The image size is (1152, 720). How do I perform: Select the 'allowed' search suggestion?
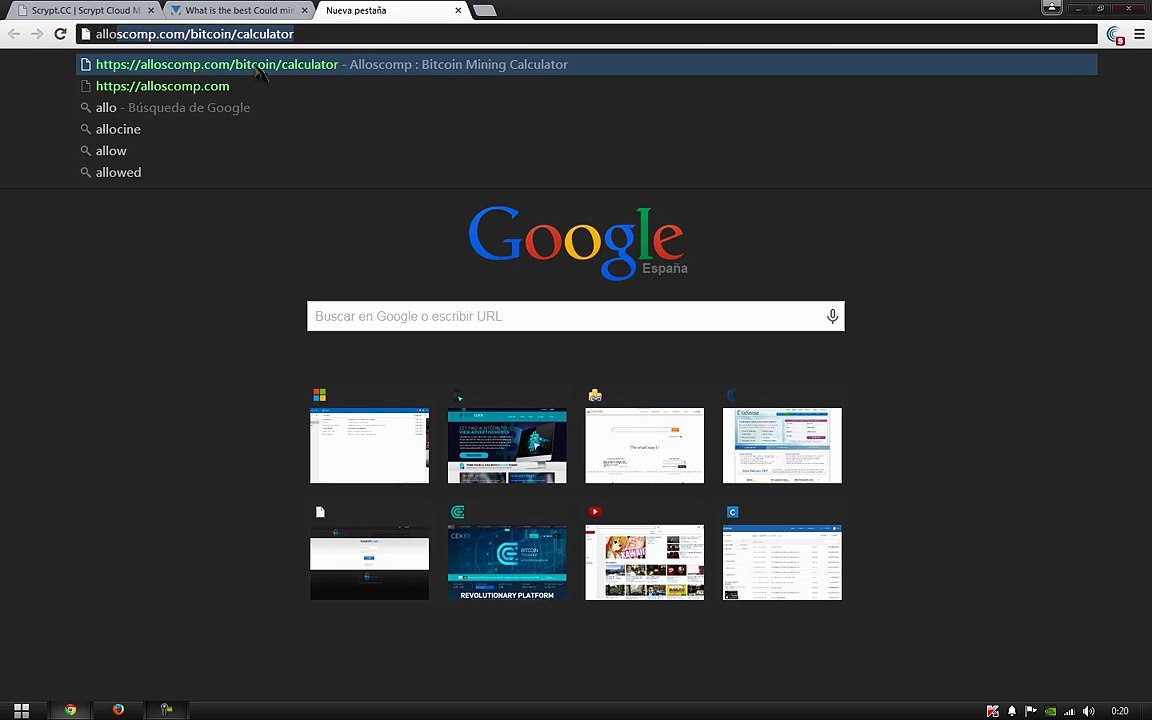[586, 172]
